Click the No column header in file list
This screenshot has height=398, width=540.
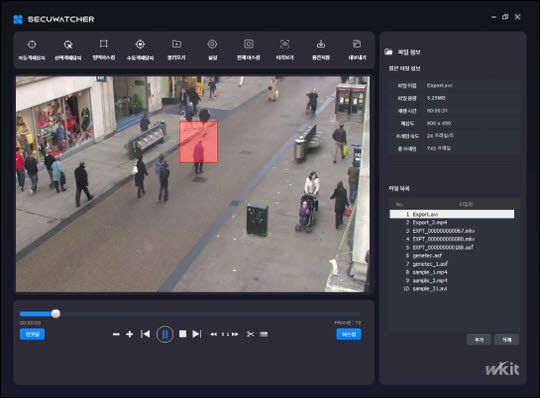click(x=399, y=205)
